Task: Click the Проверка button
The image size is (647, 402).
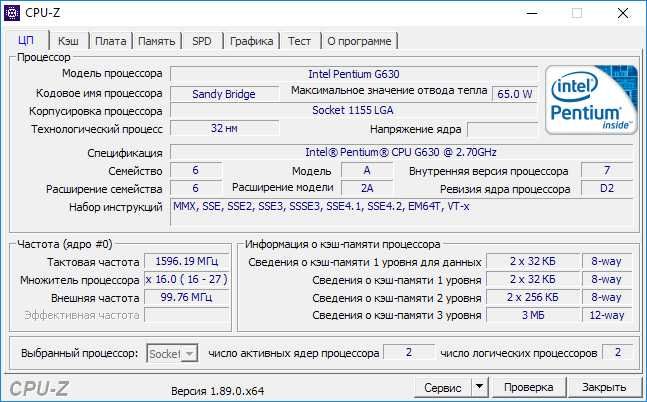Action: [x=529, y=388]
